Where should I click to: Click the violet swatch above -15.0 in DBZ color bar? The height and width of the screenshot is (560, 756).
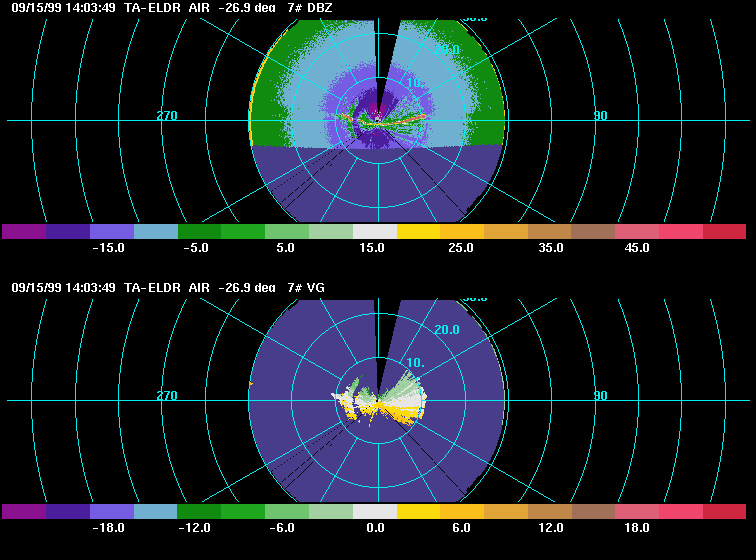[112, 232]
